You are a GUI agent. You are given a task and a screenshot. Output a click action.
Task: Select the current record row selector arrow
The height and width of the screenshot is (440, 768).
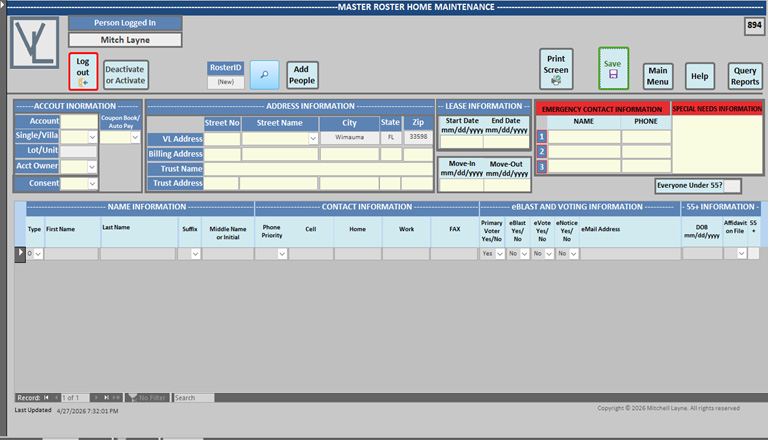[x=20, y=254]
